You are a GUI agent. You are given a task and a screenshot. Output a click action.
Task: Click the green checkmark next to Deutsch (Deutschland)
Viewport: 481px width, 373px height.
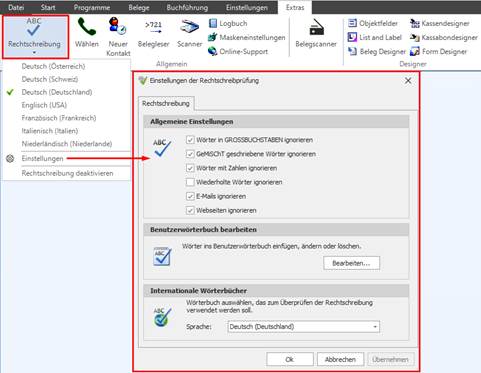coord(10,92)
